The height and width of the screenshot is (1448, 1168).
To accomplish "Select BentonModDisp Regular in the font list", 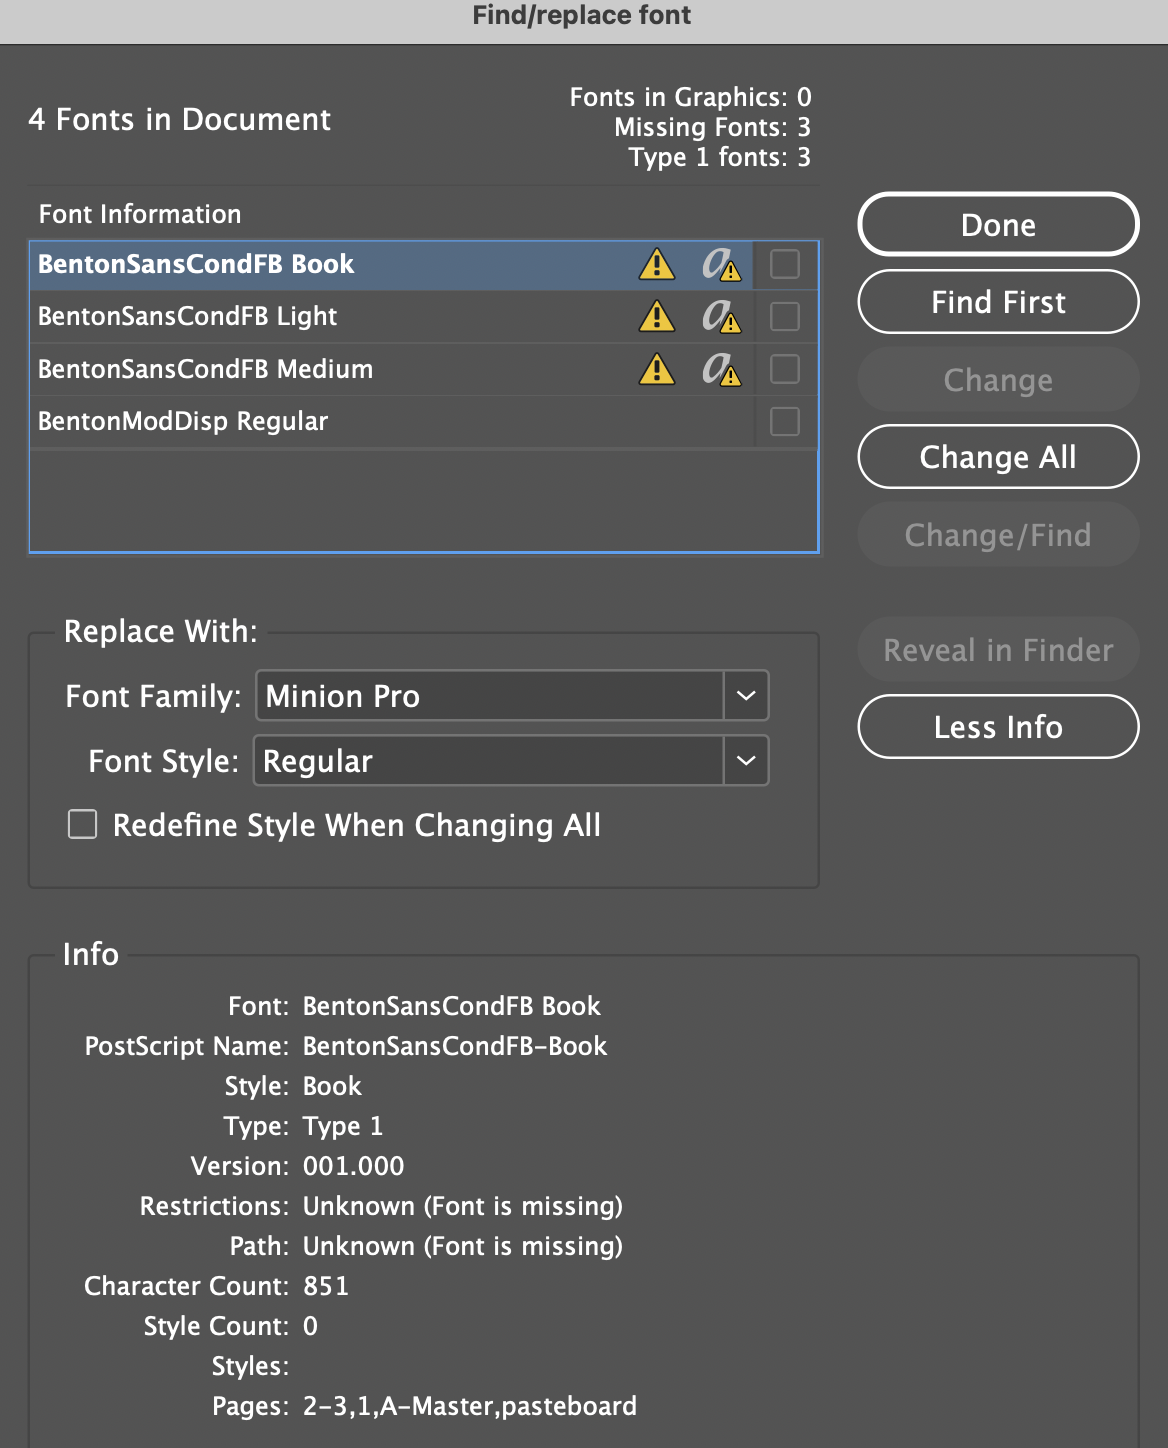I will (x=182, y=421).
